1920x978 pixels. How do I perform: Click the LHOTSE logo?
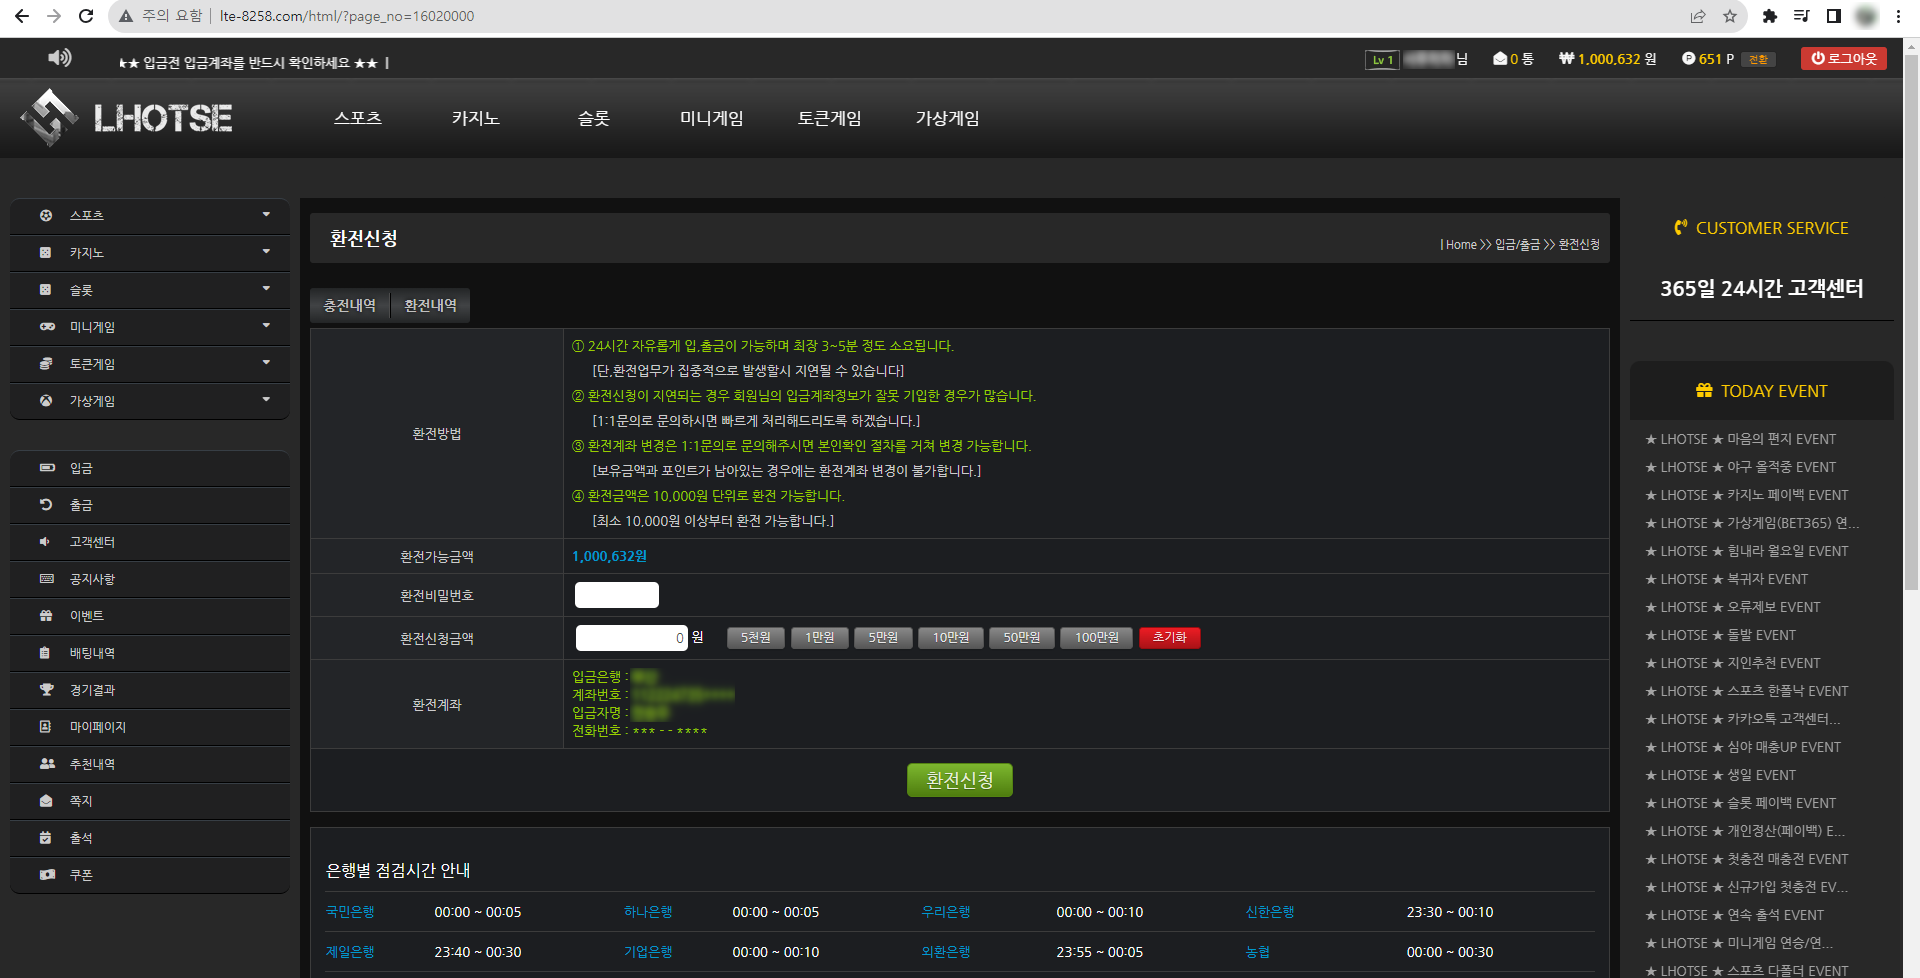click(127, 118)
